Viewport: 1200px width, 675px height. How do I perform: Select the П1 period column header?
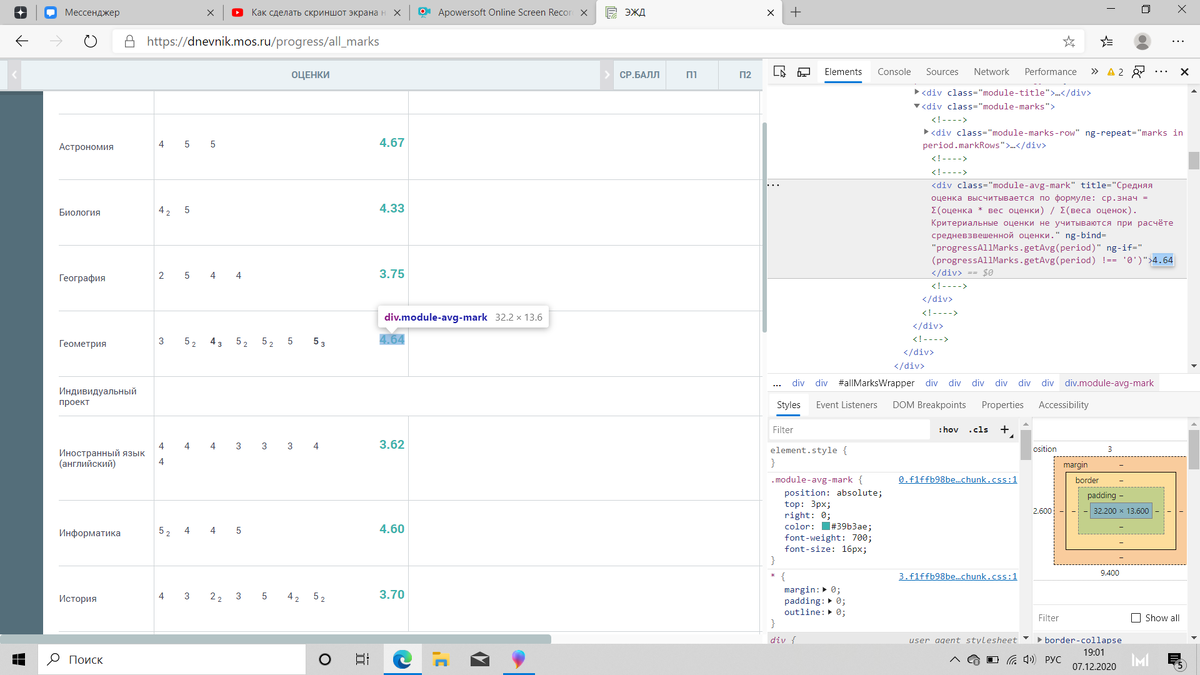point(691,75)
